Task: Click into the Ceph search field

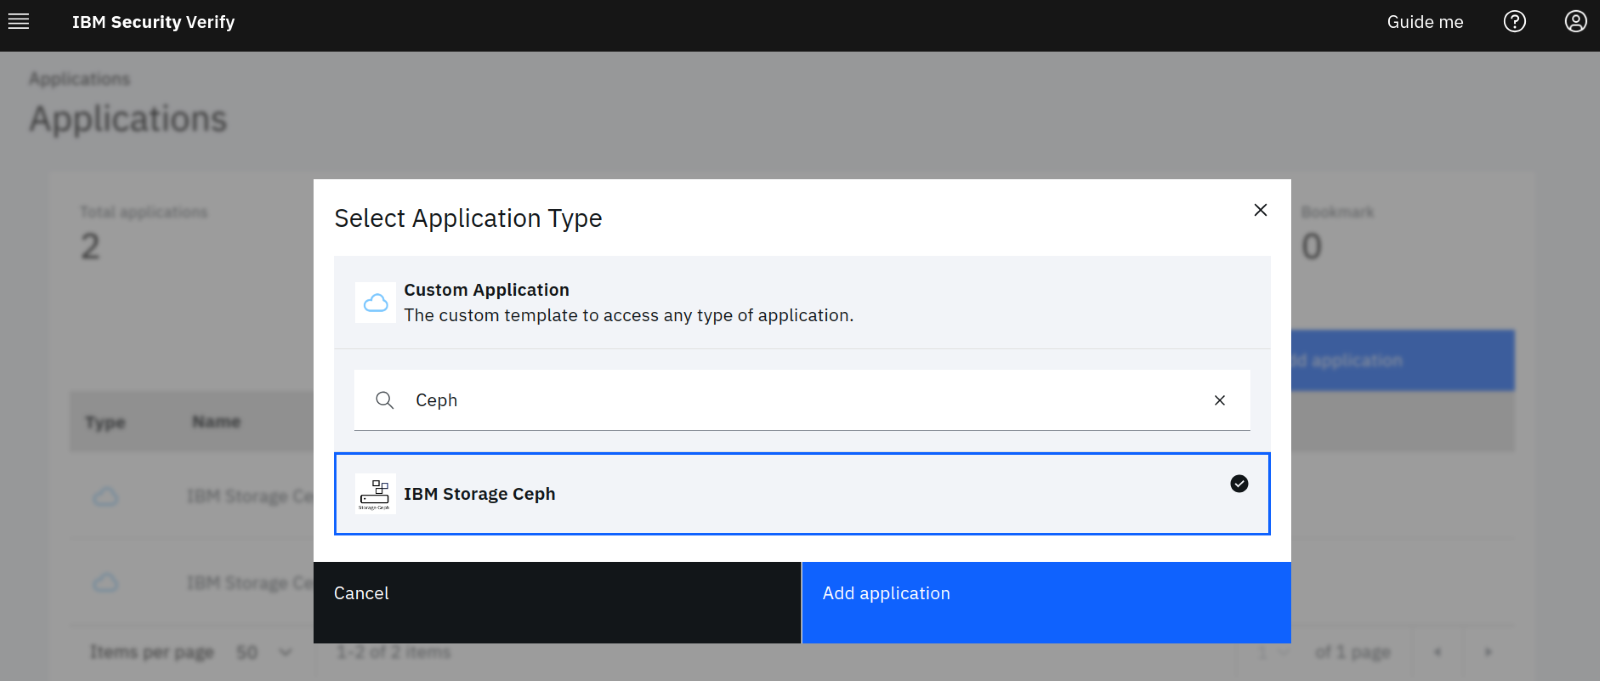Action: [x=802, y=400]
